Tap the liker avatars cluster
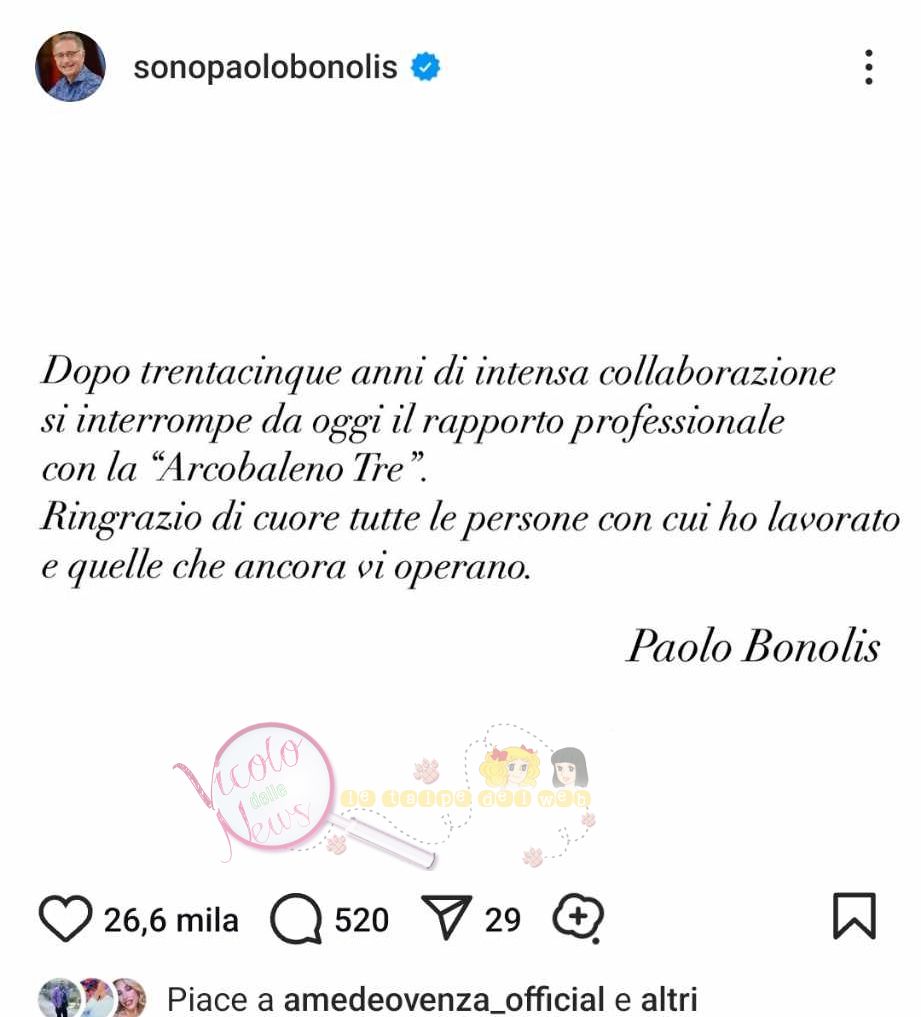Screen dimensions: 921x1017 (x=92, y=998)
